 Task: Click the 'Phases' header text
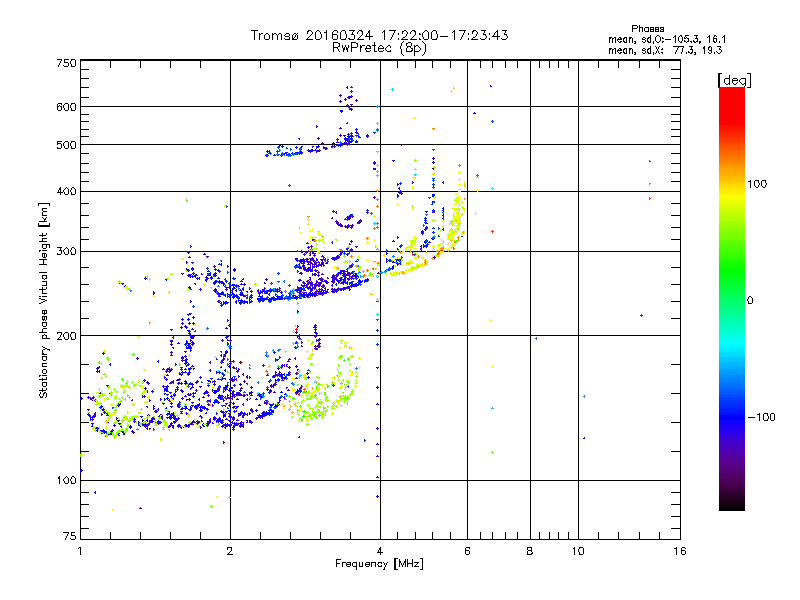click(647, 29)
